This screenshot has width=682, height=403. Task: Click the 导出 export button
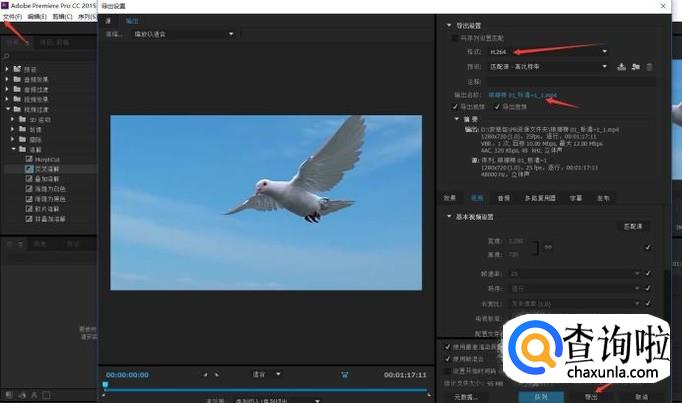click(x=590, y=396)
